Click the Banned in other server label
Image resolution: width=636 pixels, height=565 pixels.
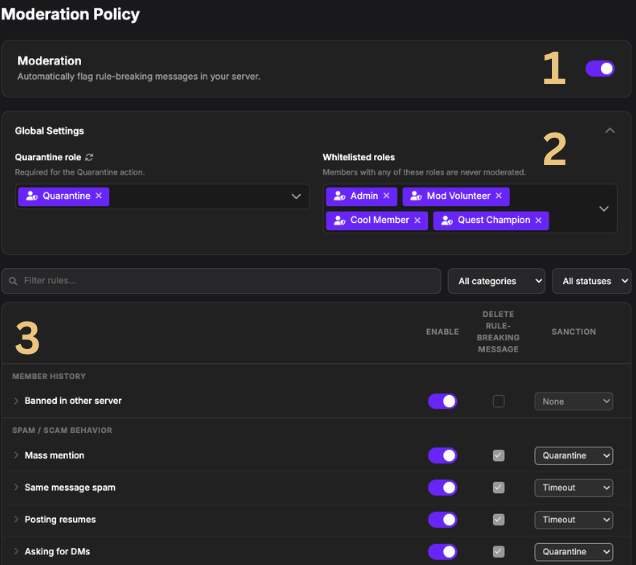pos(73,401)
